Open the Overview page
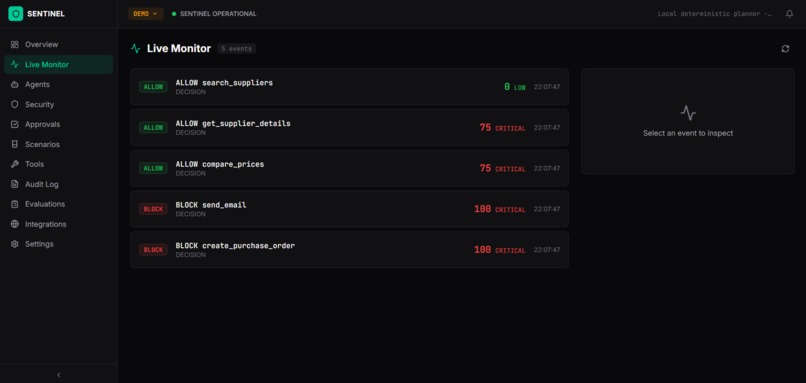 59,45
